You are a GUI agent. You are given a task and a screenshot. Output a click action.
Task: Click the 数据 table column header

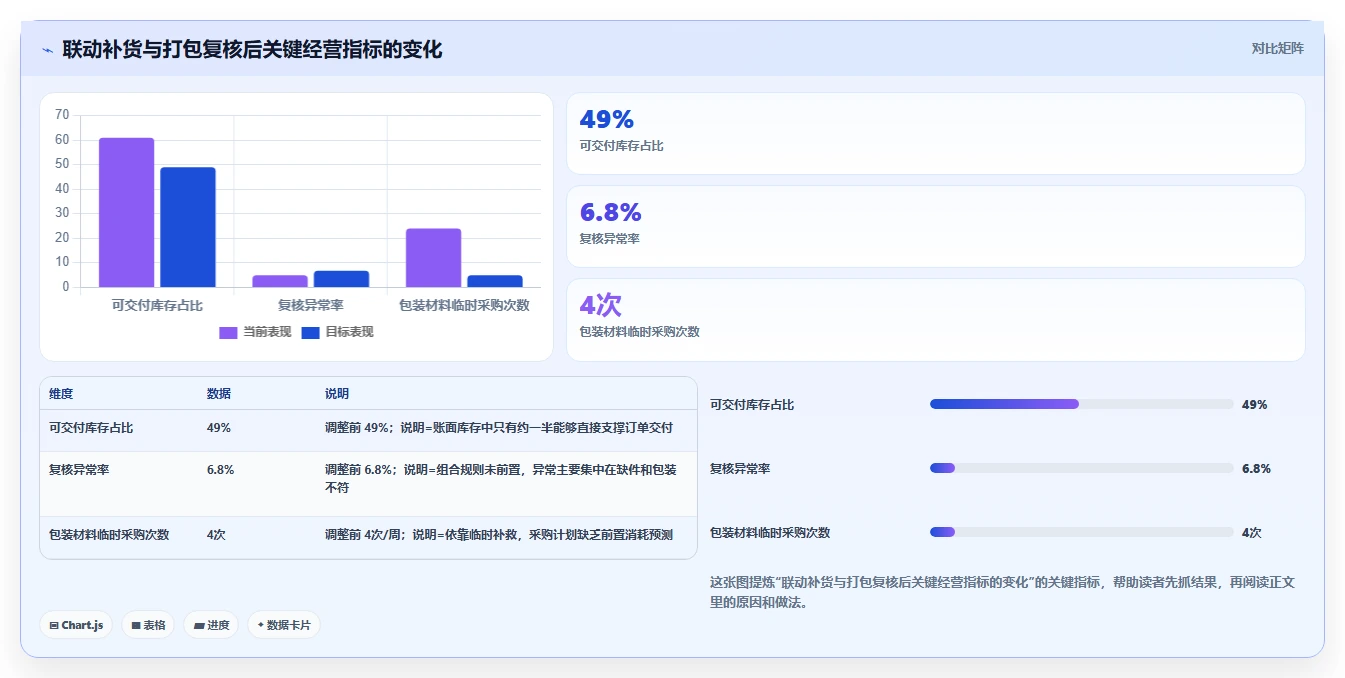click(x=219, y=394)
